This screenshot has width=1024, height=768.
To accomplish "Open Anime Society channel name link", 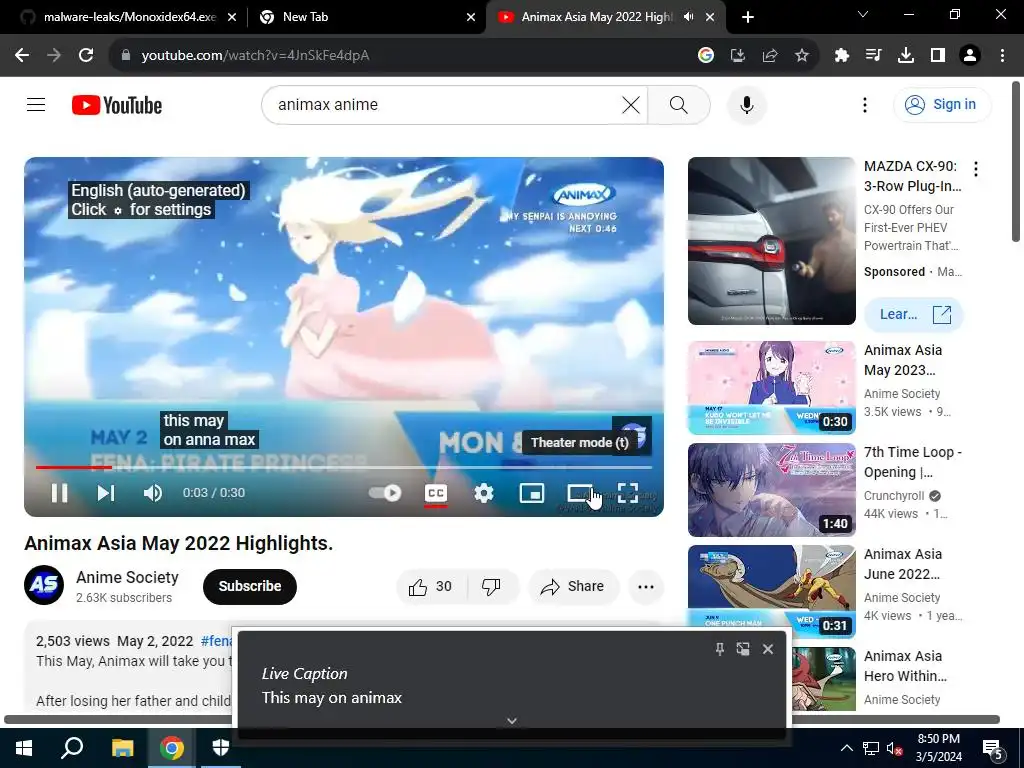I will tap(127, 577).
